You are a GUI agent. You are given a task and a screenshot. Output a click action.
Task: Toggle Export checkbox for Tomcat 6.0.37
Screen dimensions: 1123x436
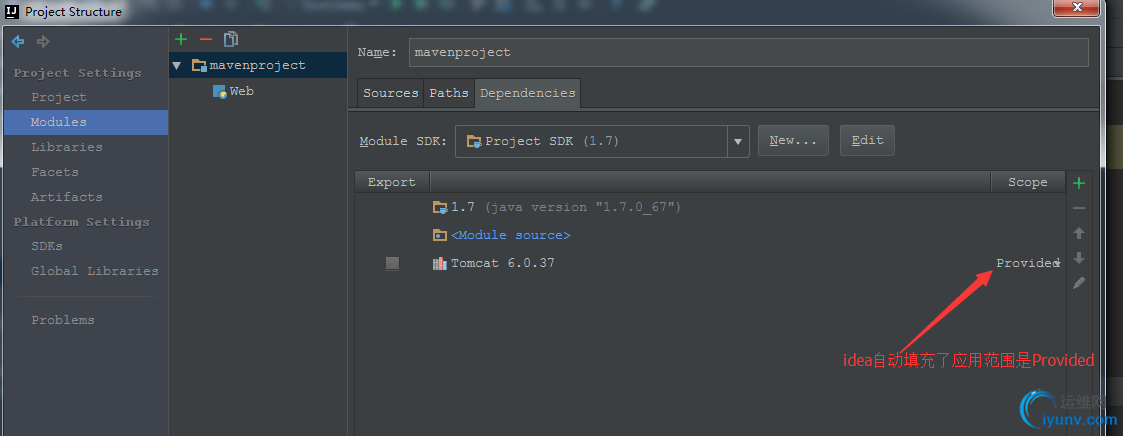tap(392, 263)
